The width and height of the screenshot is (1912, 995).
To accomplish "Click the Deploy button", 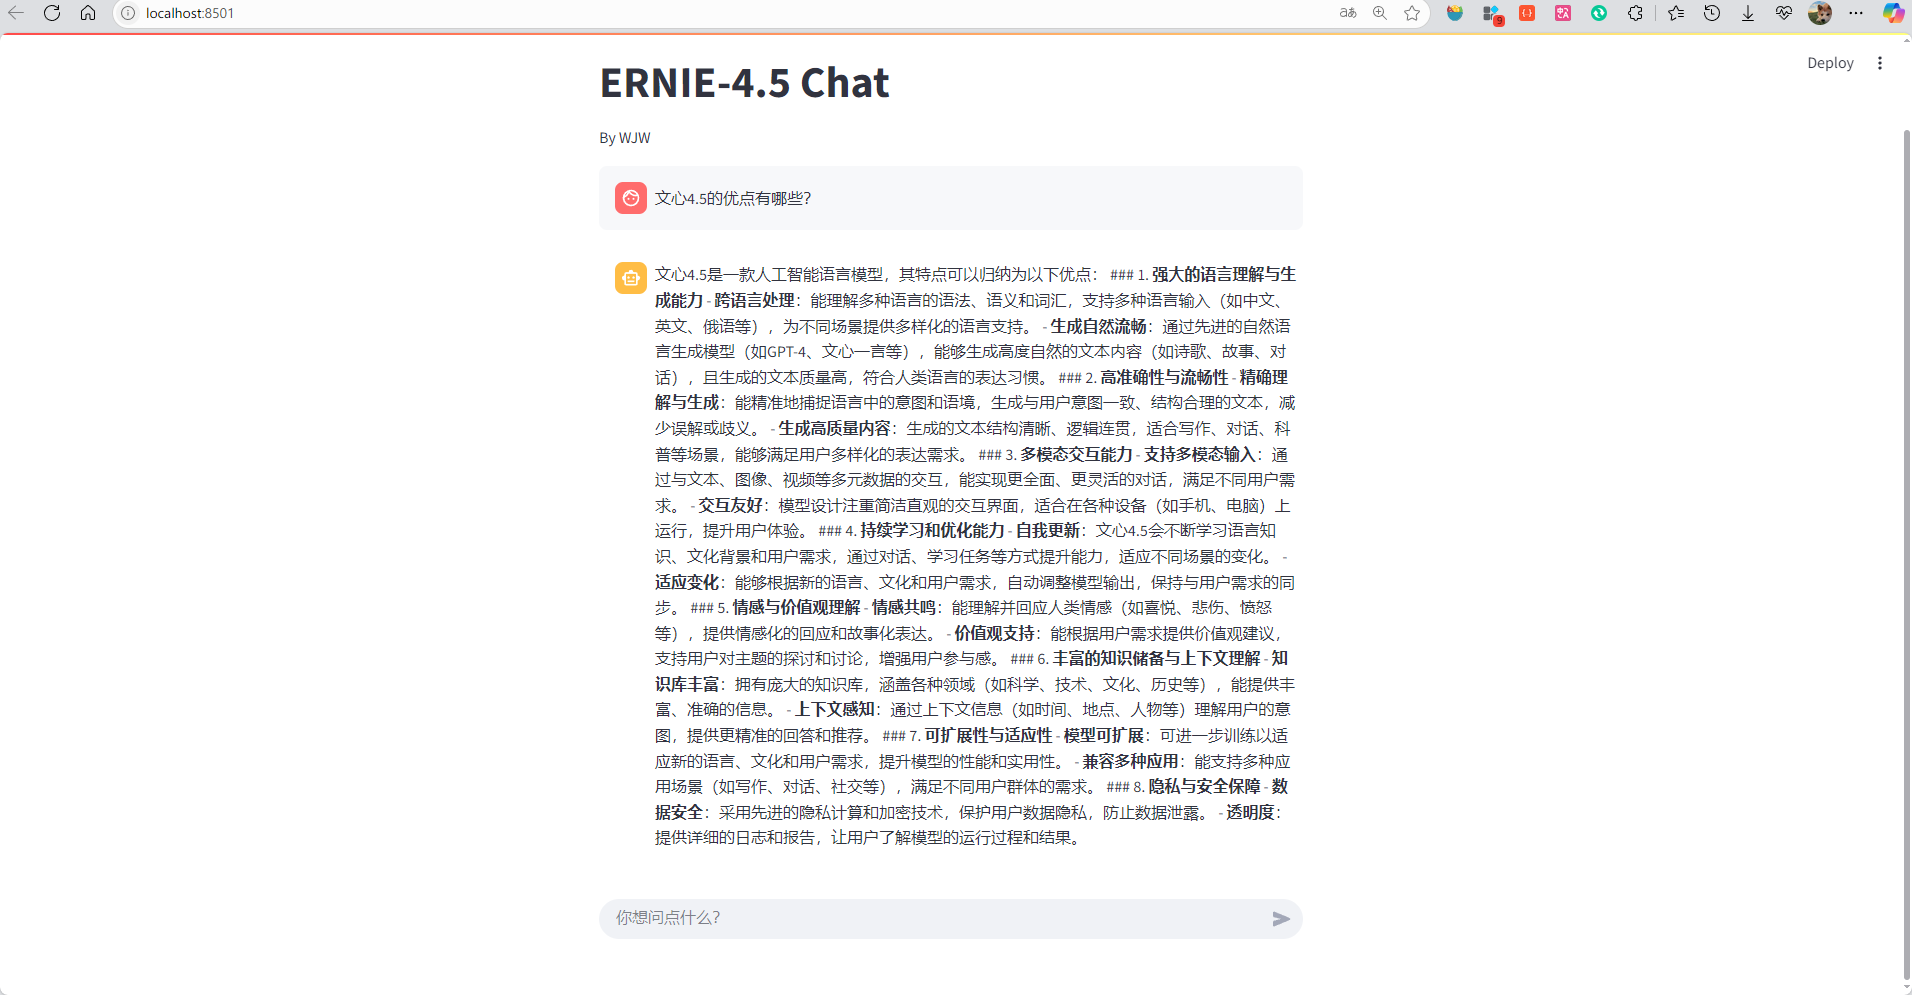I will click(x=1830, y=63).
